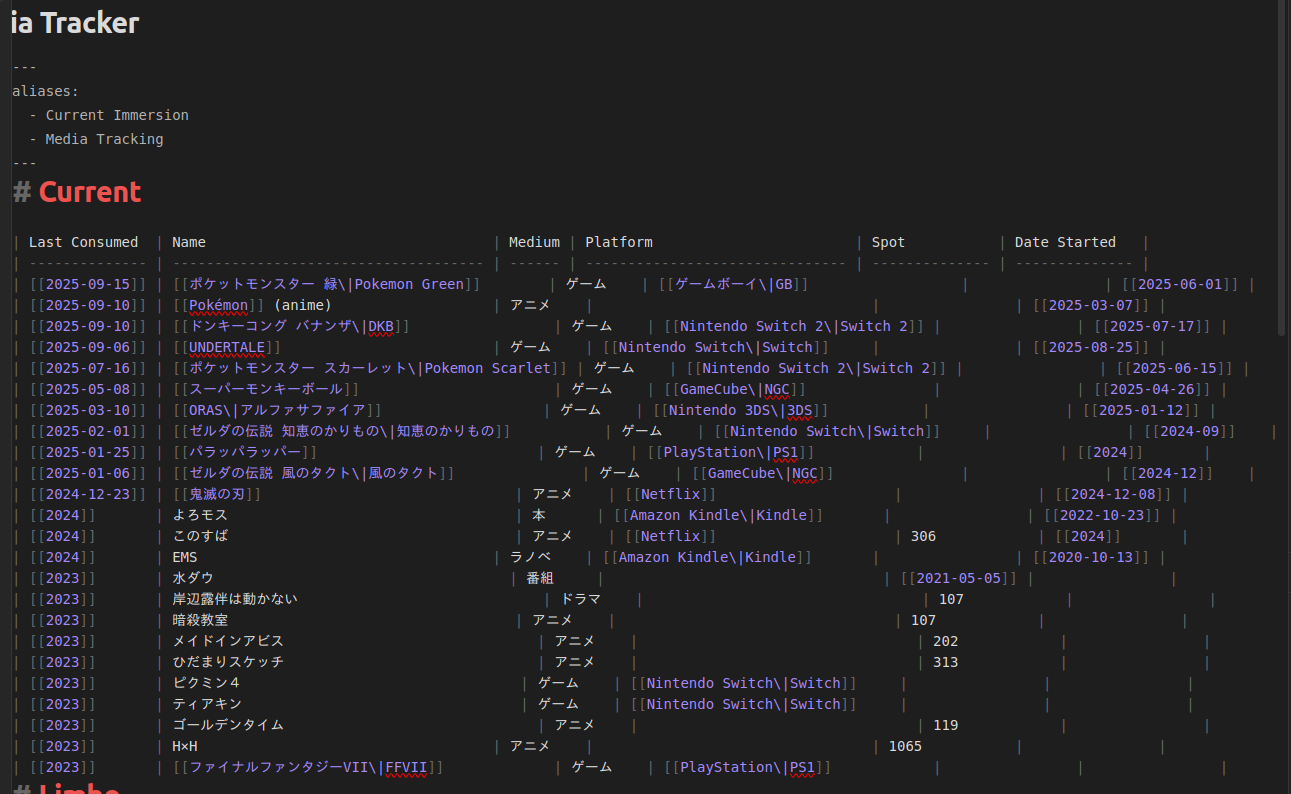Follow the Amazon Kindle link for よろモズ
The height and width of the screenshot is (794, 1291).
710,514
